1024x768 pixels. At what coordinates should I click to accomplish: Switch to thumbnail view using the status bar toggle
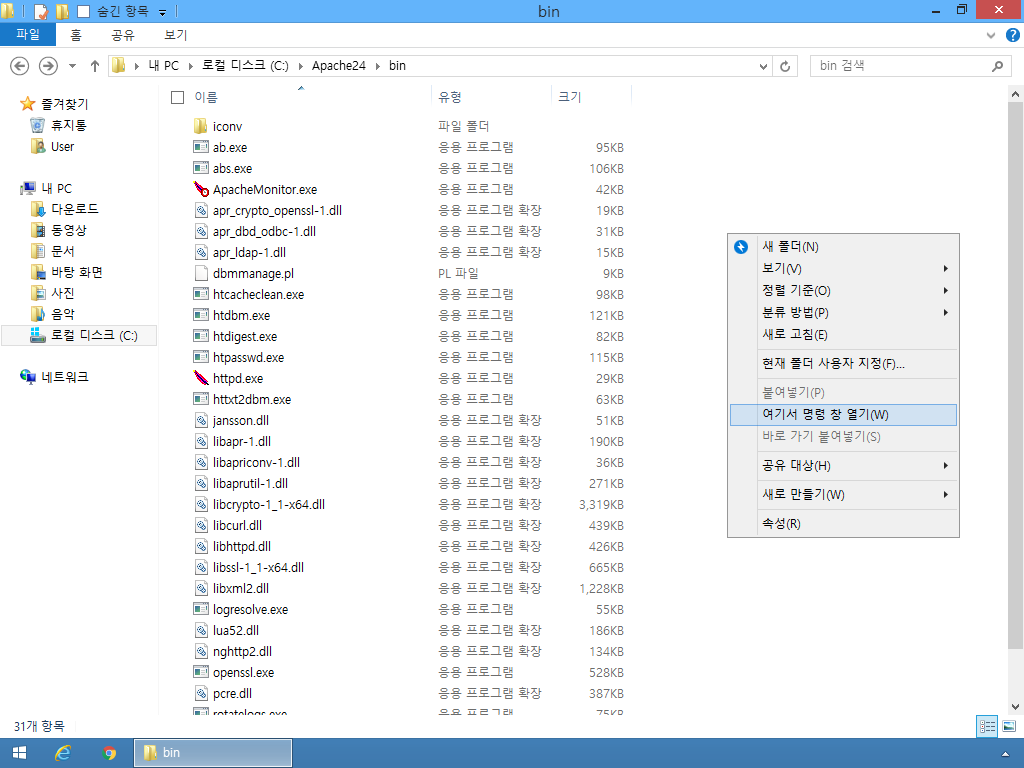point(1008,726)
